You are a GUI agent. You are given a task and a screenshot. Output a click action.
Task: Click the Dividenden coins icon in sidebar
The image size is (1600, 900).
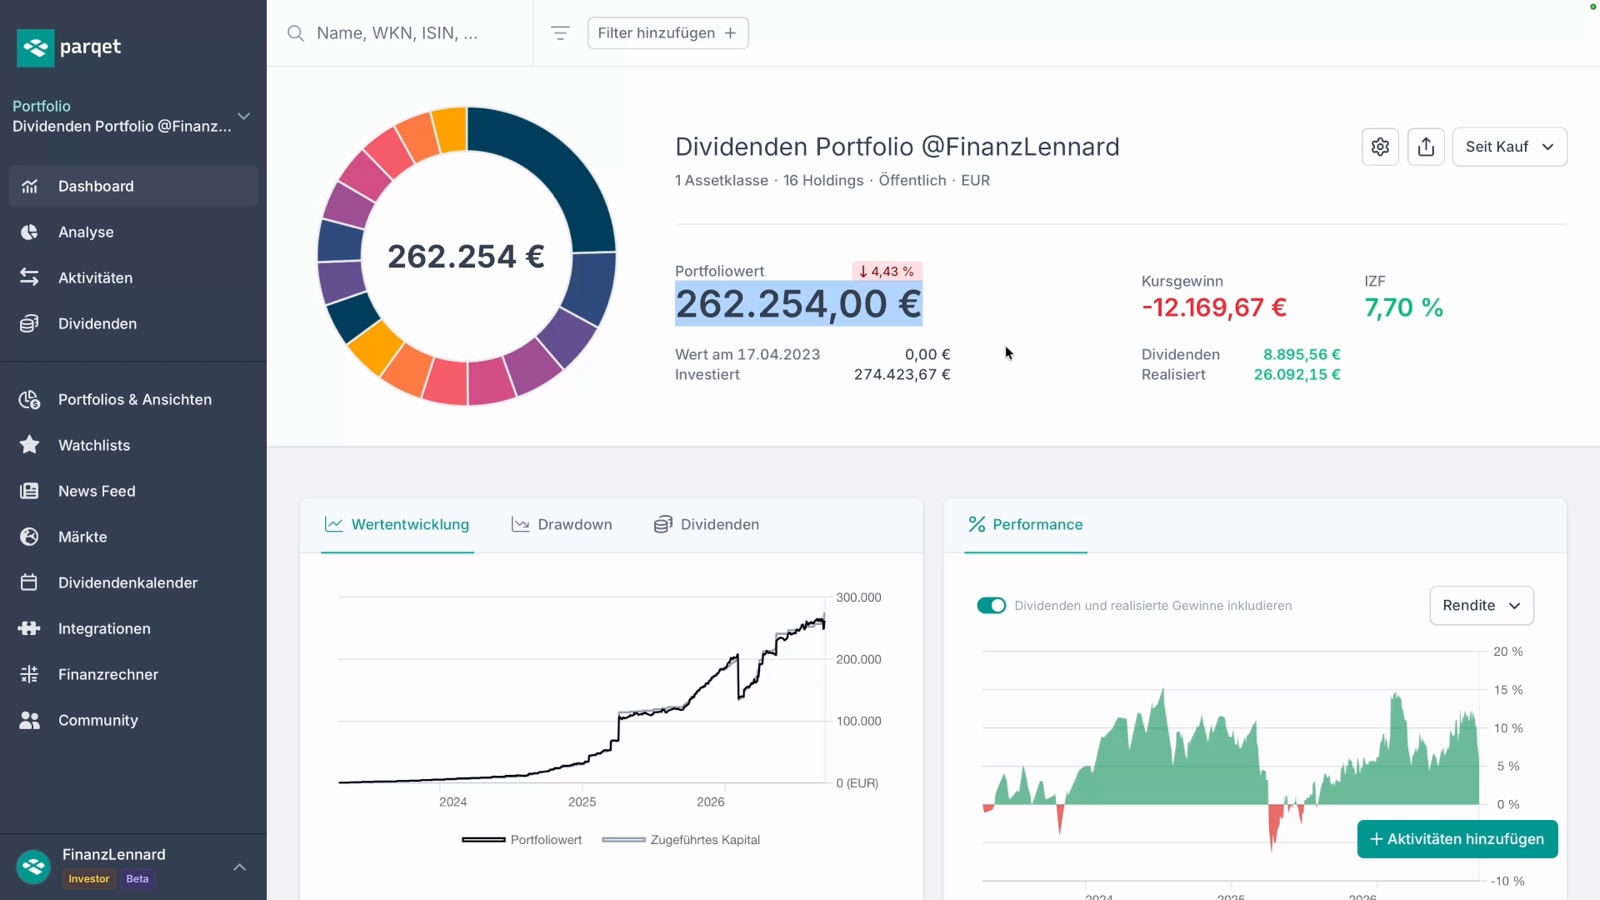tap(29, 324)
